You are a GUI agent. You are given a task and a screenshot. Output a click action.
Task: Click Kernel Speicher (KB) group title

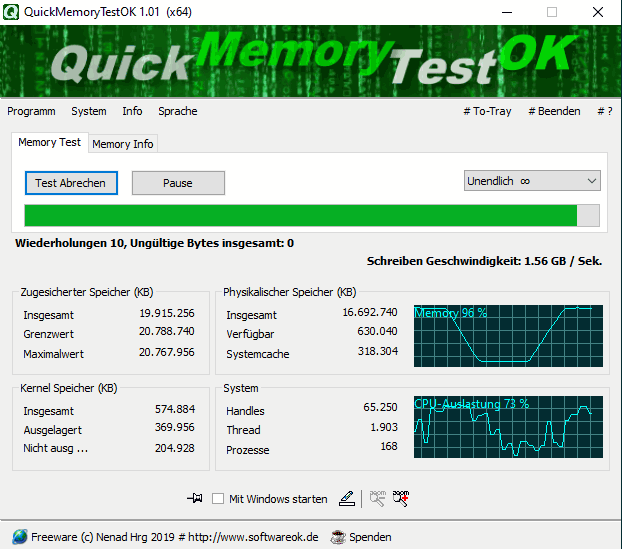point(69,388)
